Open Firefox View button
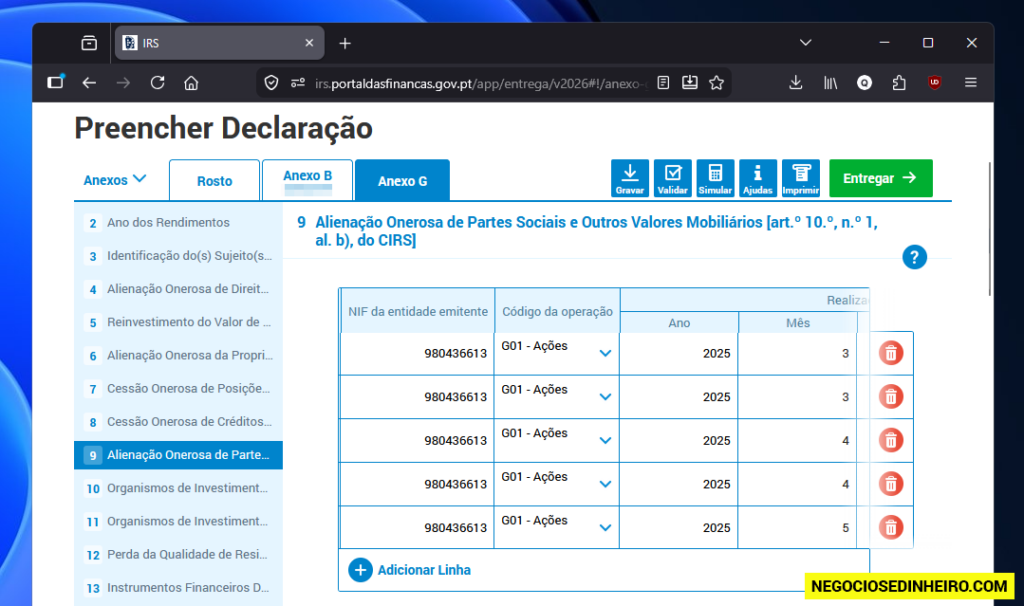This screenshot has width=1024, height=606. [x=89, y=43]
